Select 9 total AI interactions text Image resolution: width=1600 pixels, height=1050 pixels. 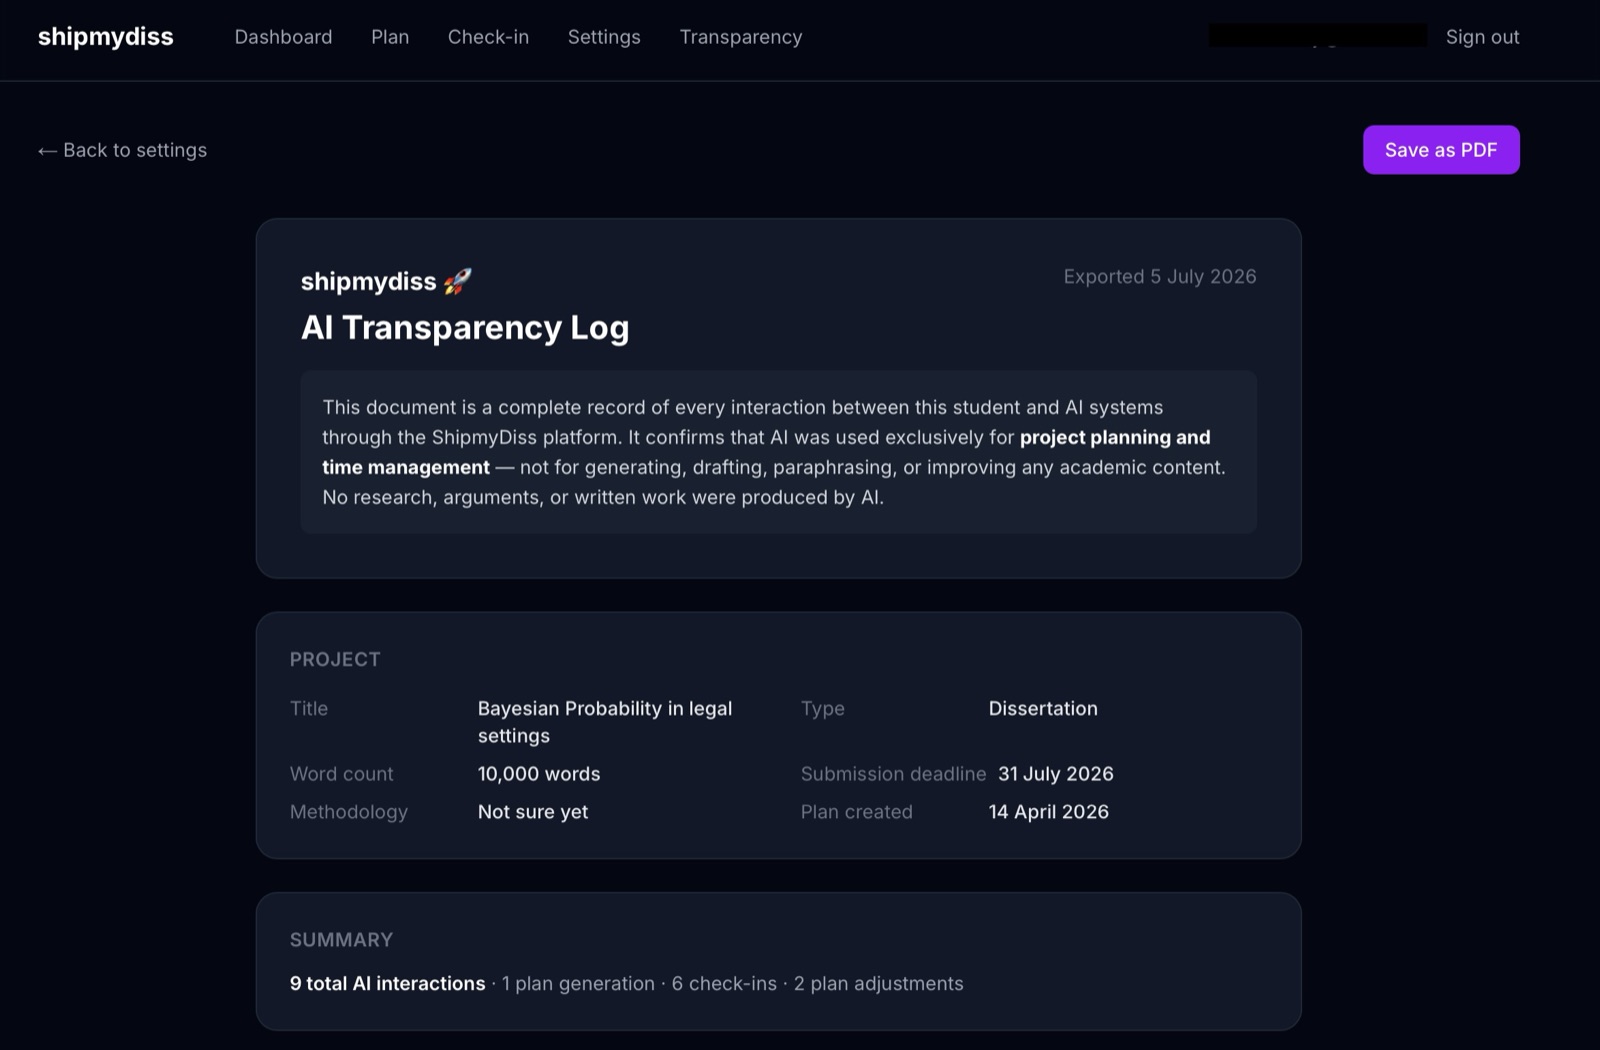coord(388,984)
